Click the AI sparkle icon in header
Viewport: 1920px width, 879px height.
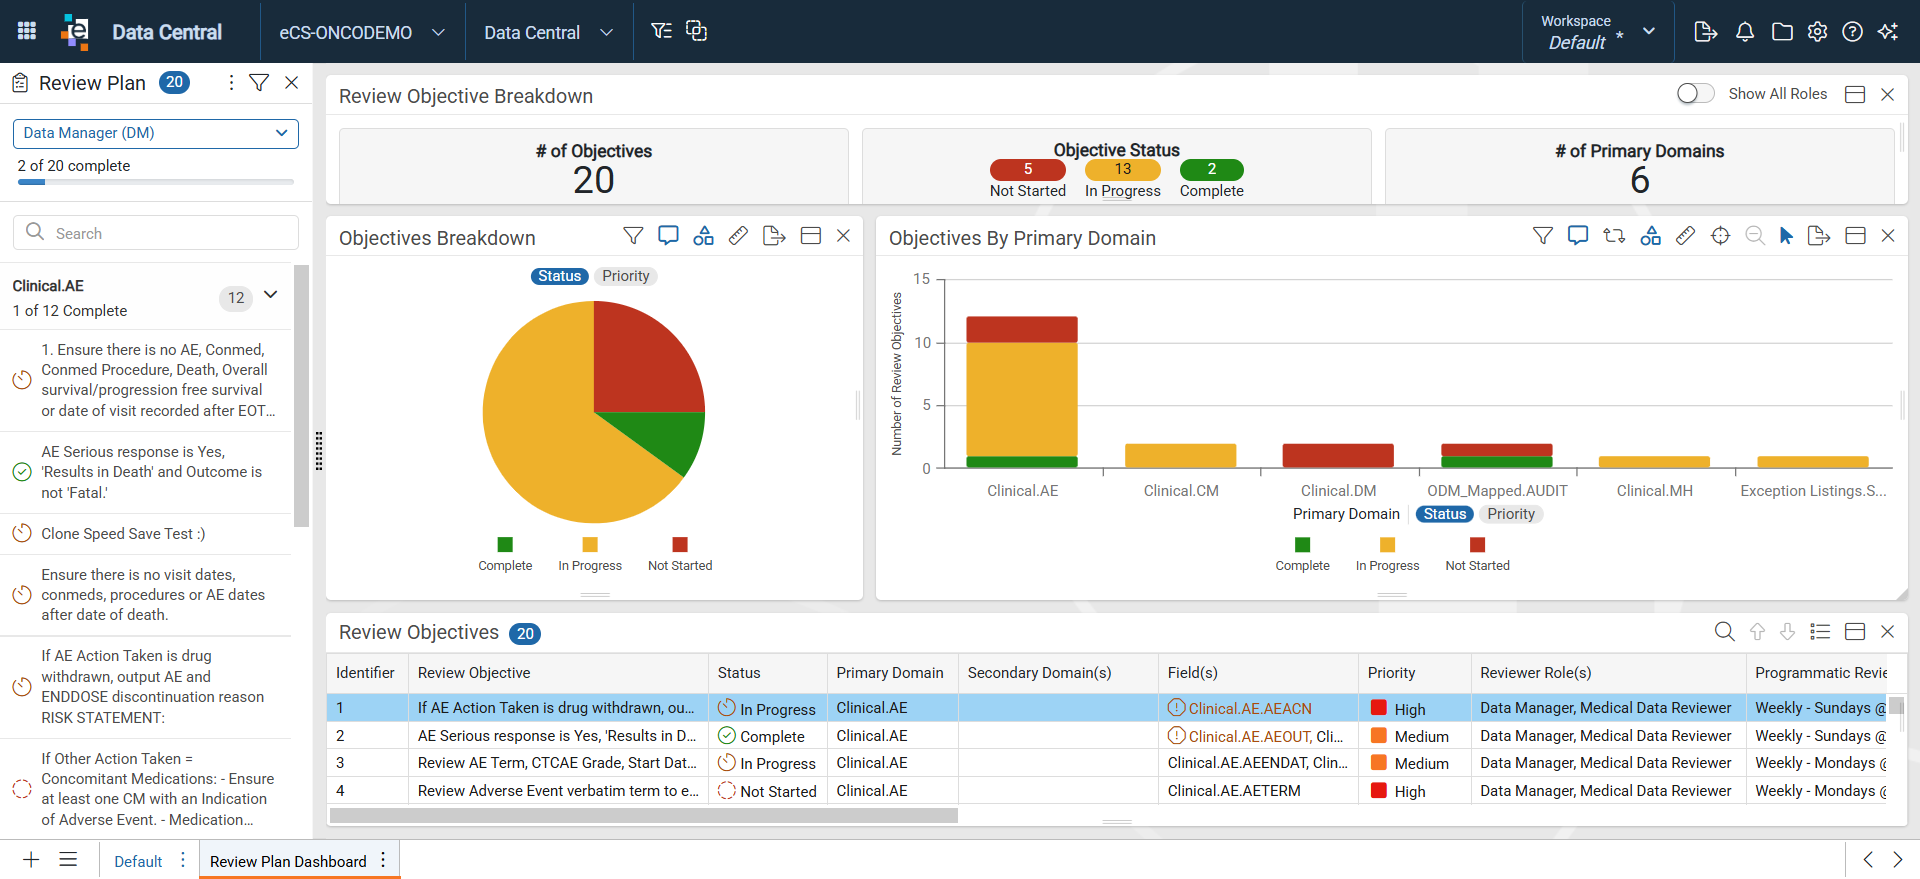click(x=1888, y=32)
